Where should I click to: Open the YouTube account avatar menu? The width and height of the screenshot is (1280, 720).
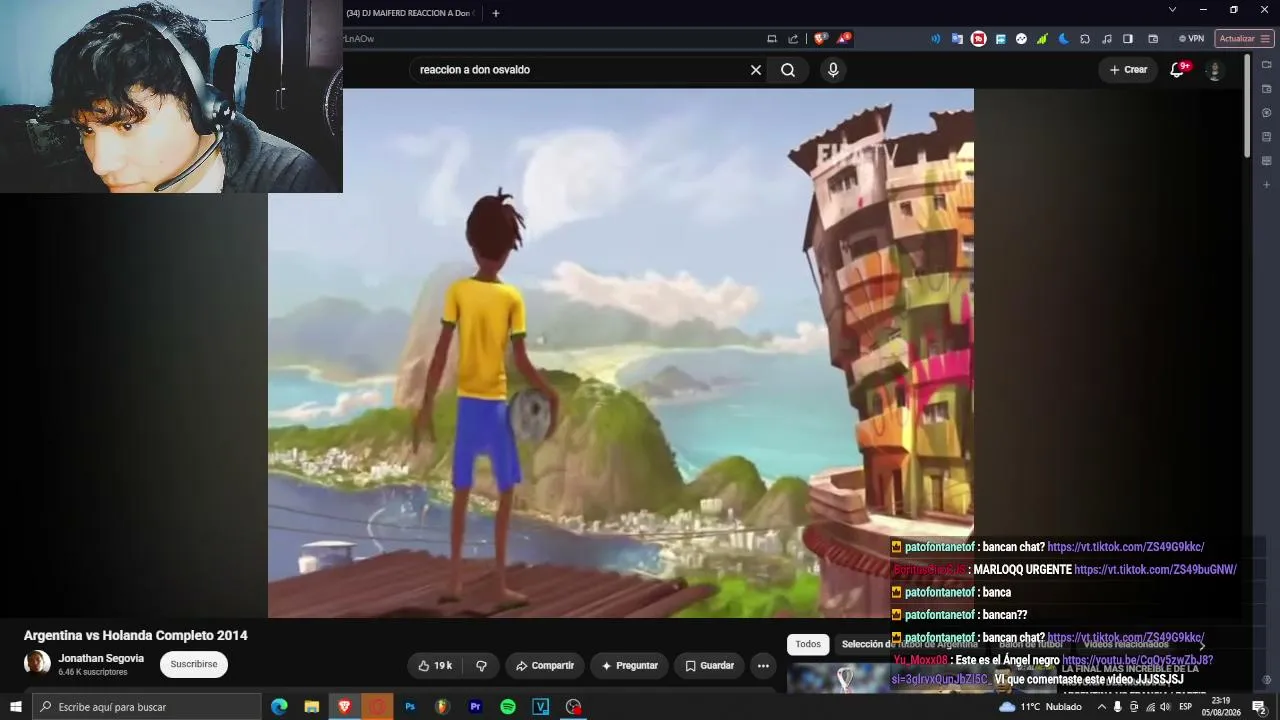[1214, 71]
